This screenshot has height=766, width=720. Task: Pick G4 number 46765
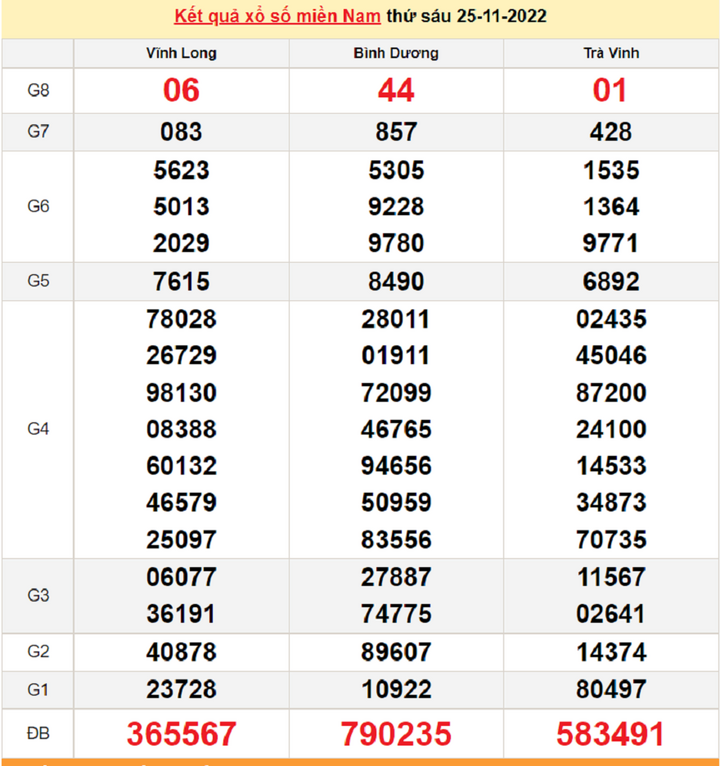(396, 429)
